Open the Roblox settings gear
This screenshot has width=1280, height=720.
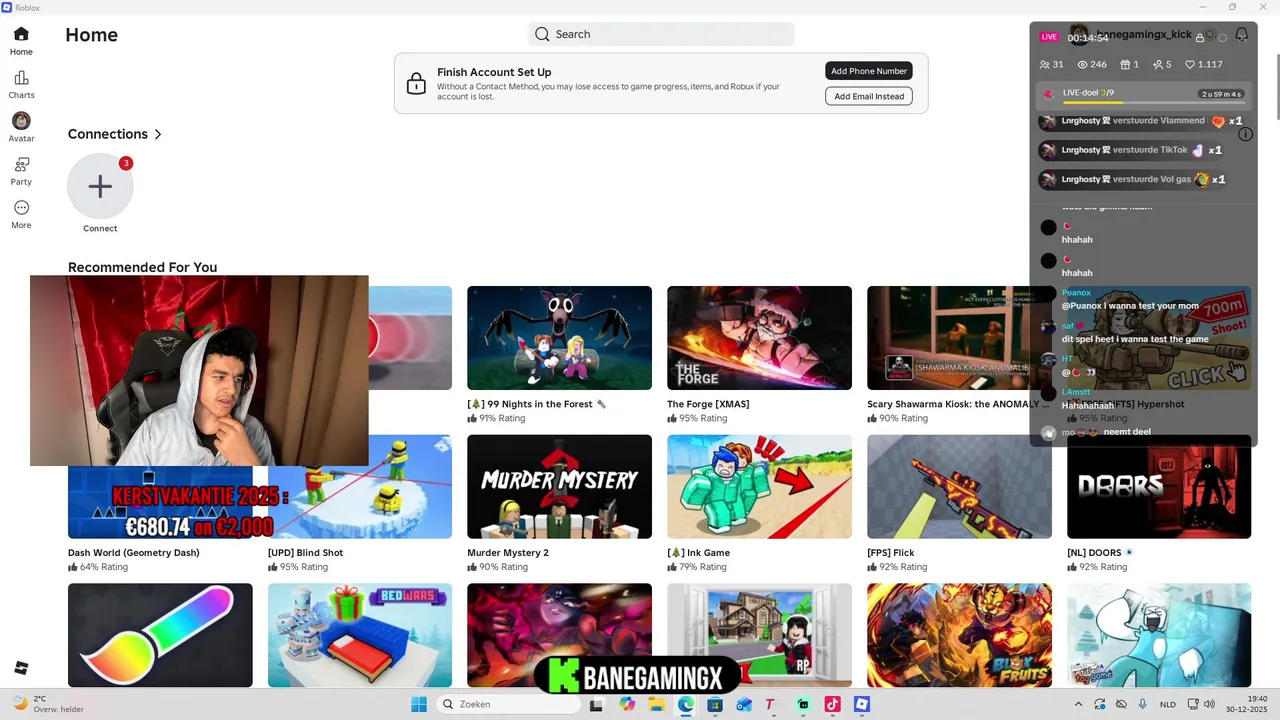[1222, 37]
